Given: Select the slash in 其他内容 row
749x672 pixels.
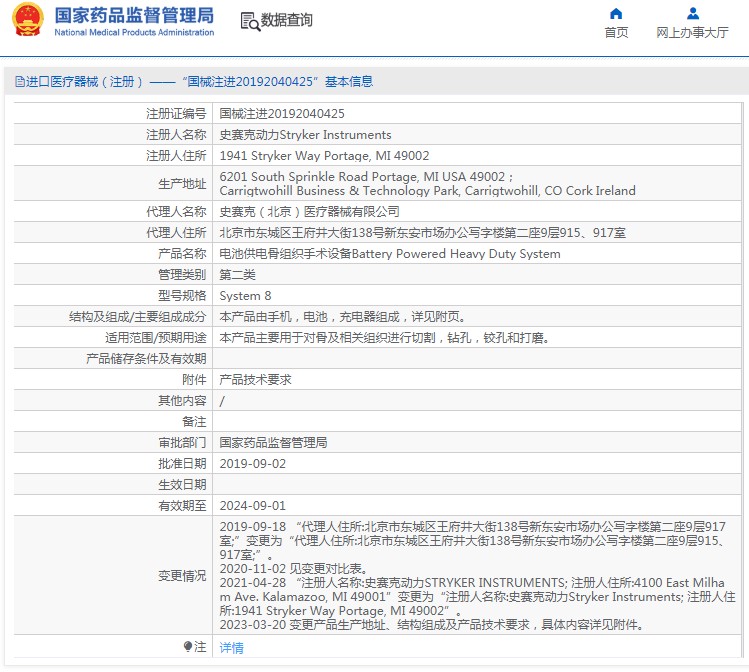Looking at the screenshot, I should tap(222, 401).
